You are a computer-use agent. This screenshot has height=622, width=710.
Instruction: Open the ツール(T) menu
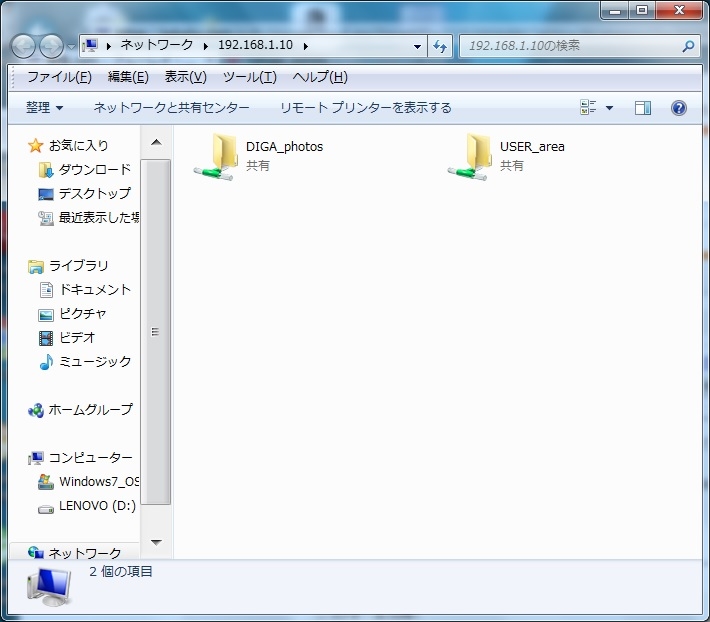pos(249,77)
